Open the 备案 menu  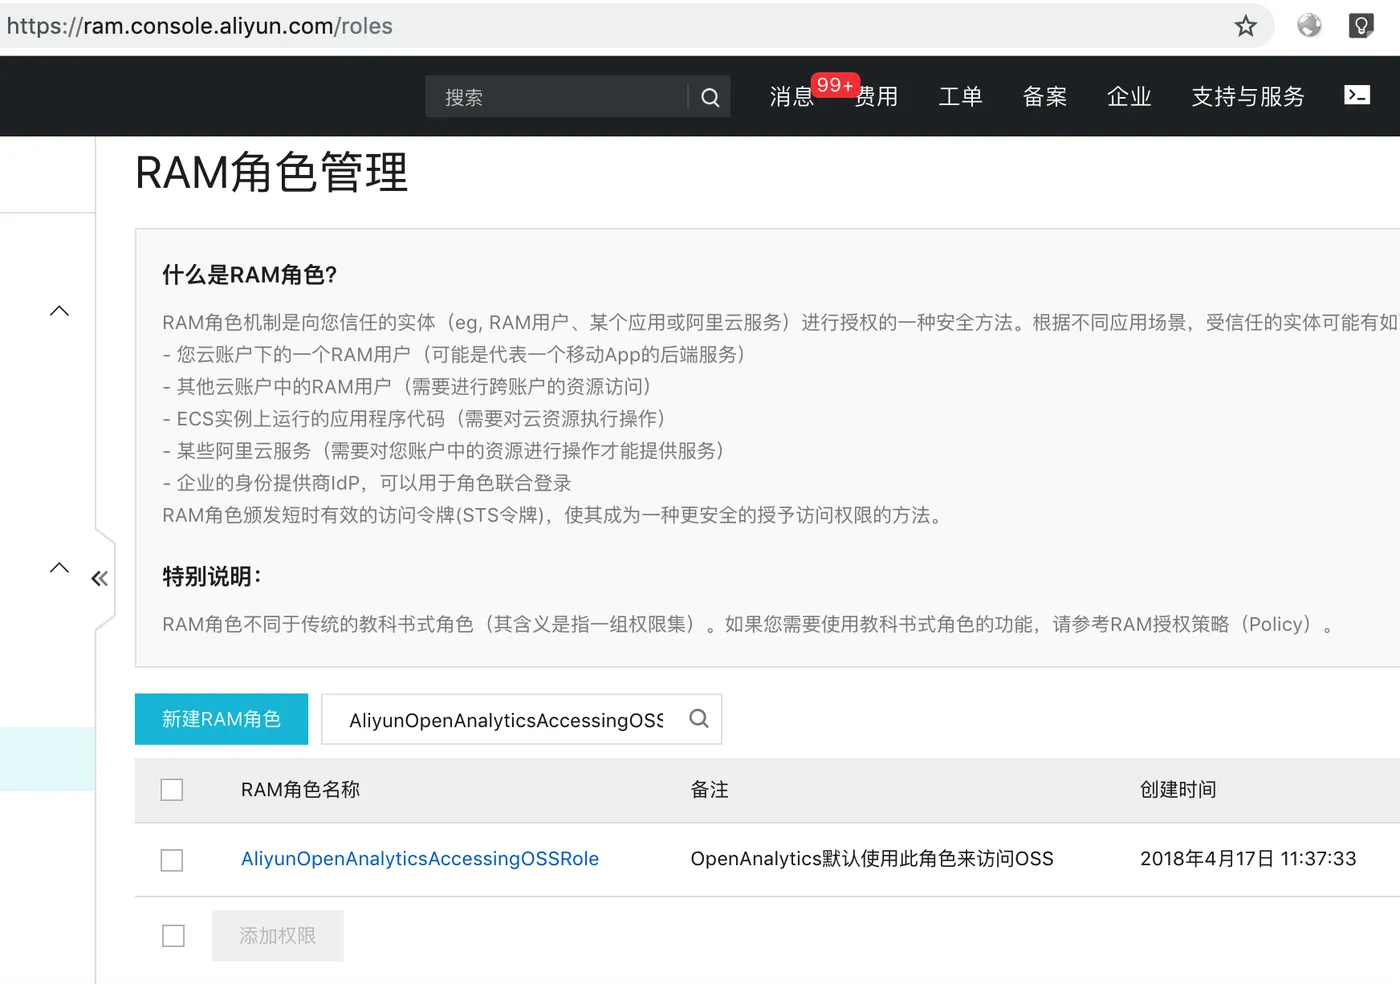[x=1045, y=97]
